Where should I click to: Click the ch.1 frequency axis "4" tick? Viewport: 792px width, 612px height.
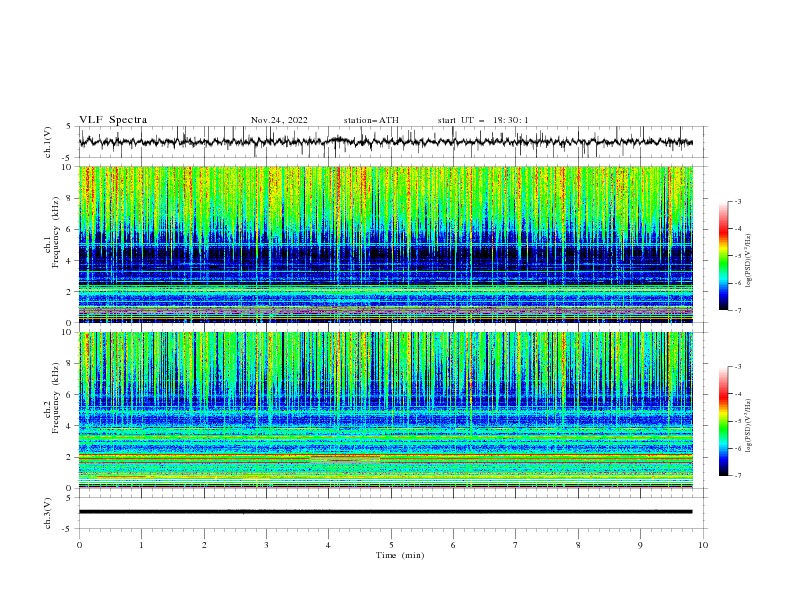[70, 261]
